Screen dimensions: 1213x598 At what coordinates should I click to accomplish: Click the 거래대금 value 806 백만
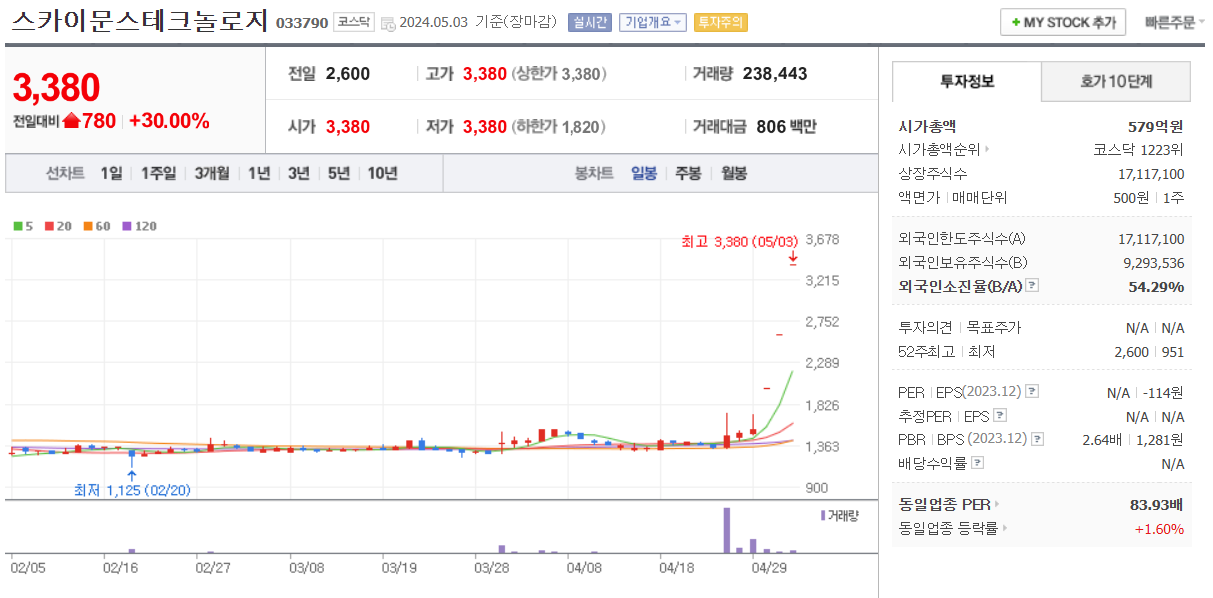[x=785, y=127]
